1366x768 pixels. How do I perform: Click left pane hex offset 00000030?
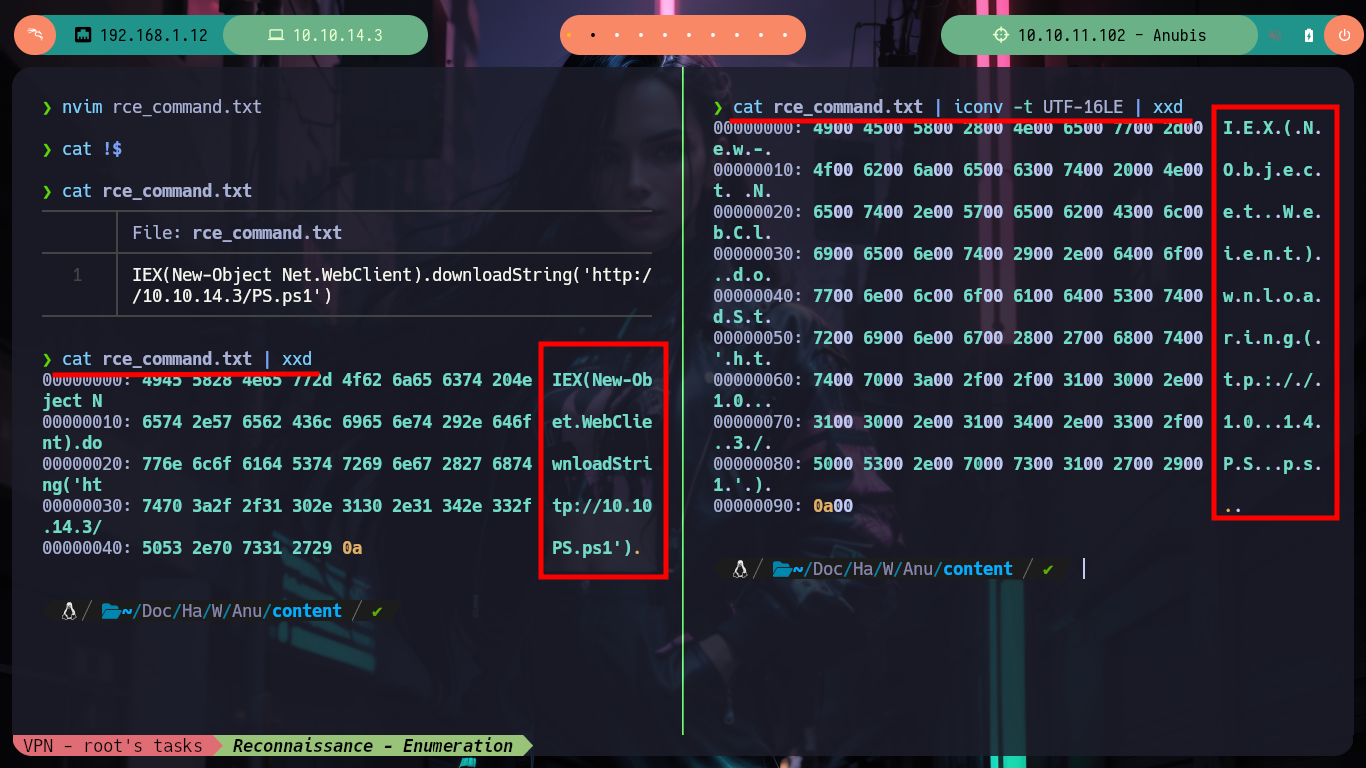(x=88, y=506)
